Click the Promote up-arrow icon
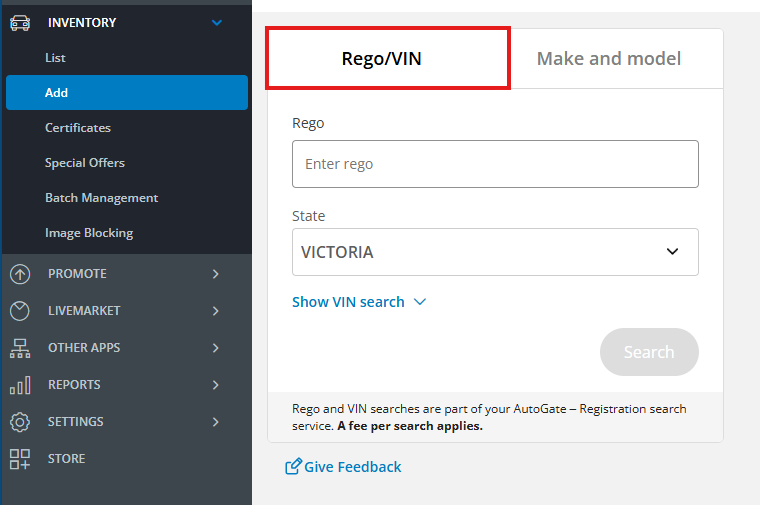760x505 pixels. coord(20,274)
